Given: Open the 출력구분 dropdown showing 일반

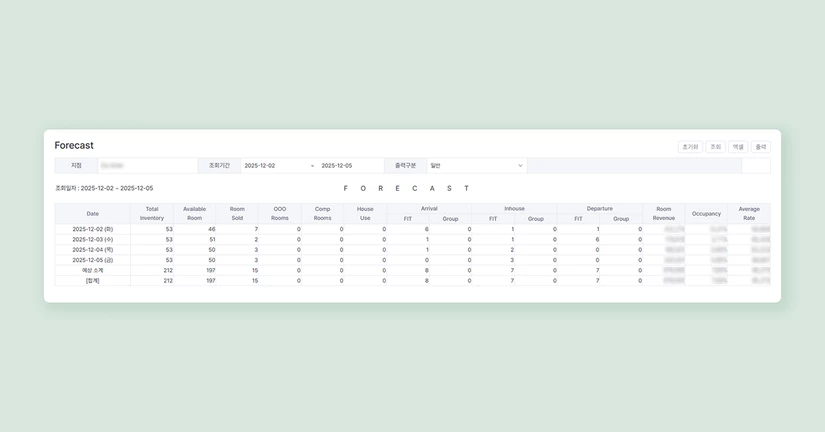Looking at the screenshot, I should click(477, 165).
